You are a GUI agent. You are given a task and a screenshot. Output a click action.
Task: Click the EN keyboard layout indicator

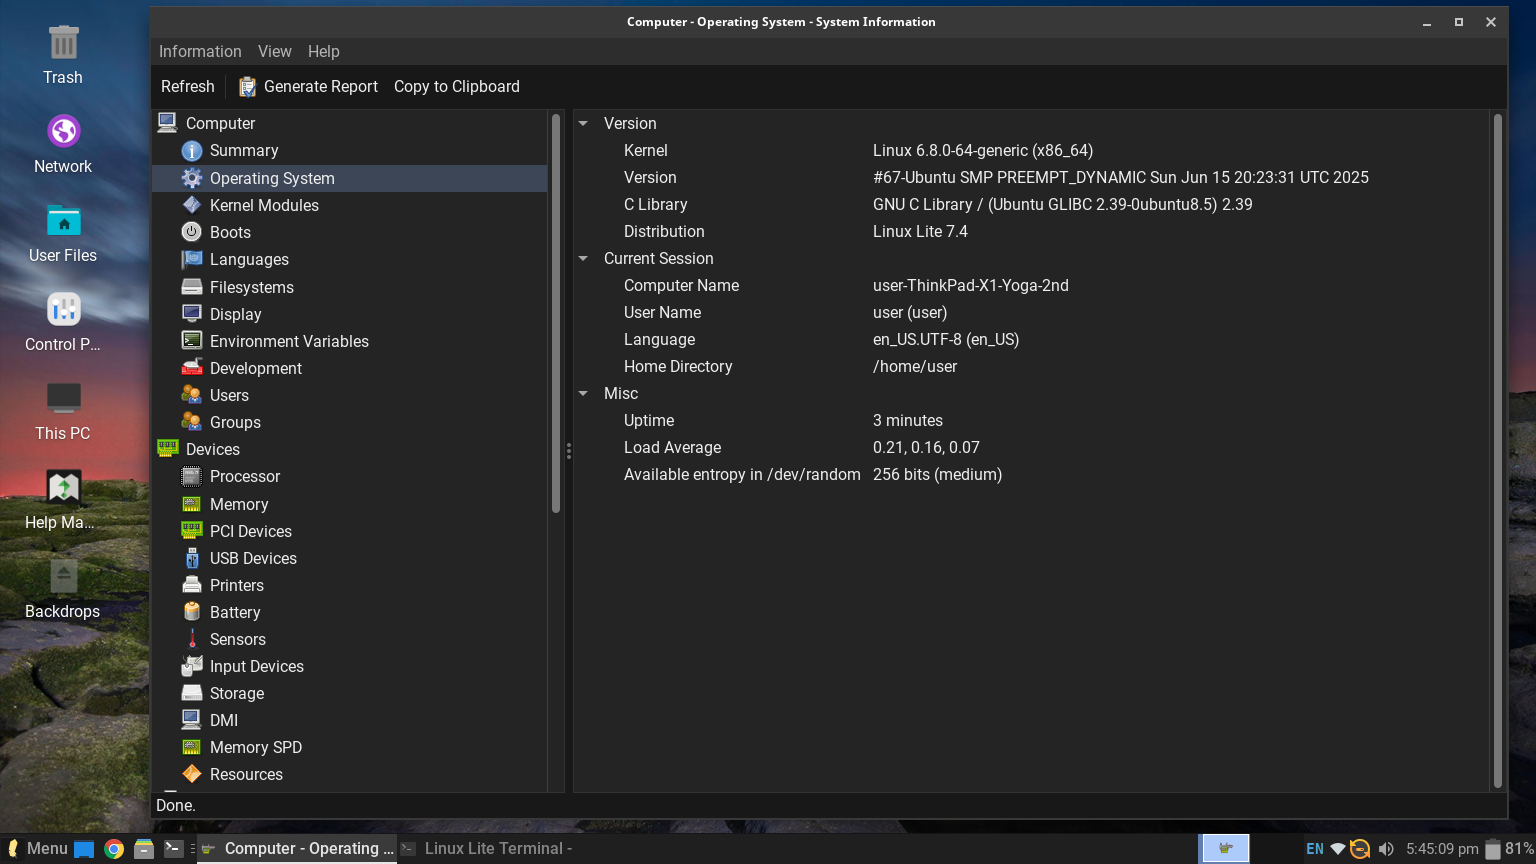click(1315, 849)
